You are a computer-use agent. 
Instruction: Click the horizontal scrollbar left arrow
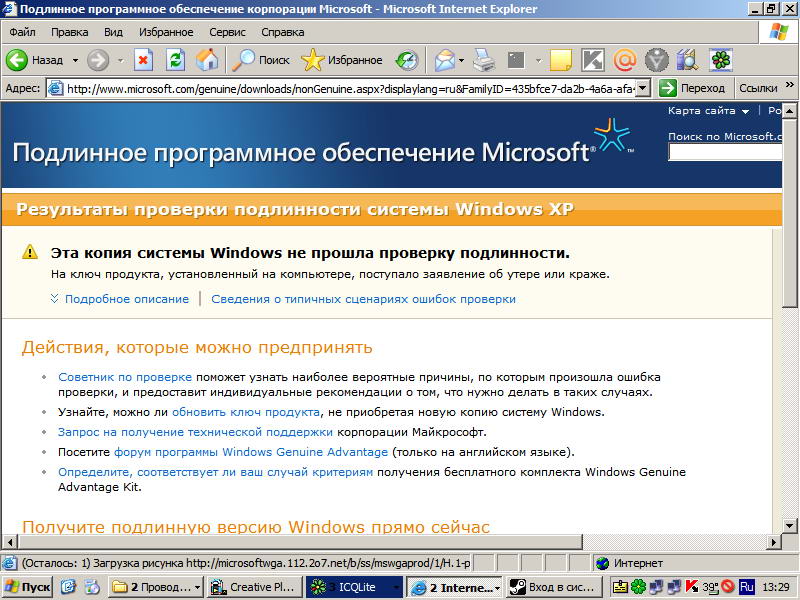tap(9, 542)
